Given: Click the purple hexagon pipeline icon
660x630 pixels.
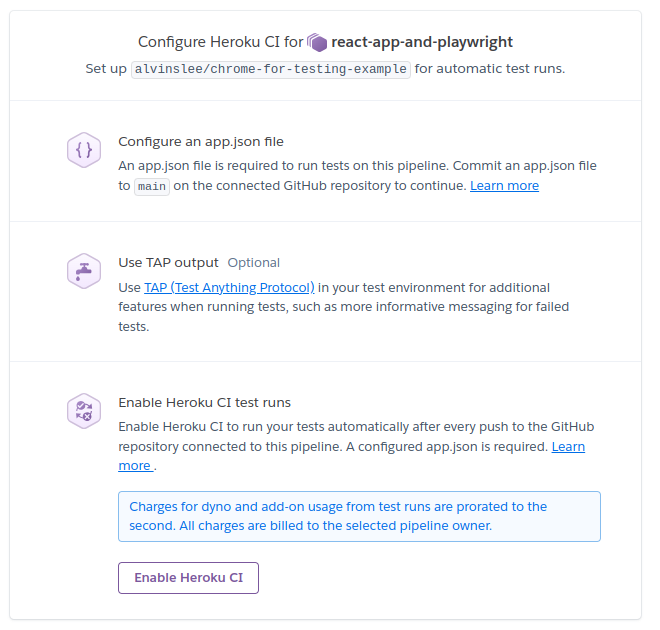Looking at the screenshot, I should [x=318, y=43].
